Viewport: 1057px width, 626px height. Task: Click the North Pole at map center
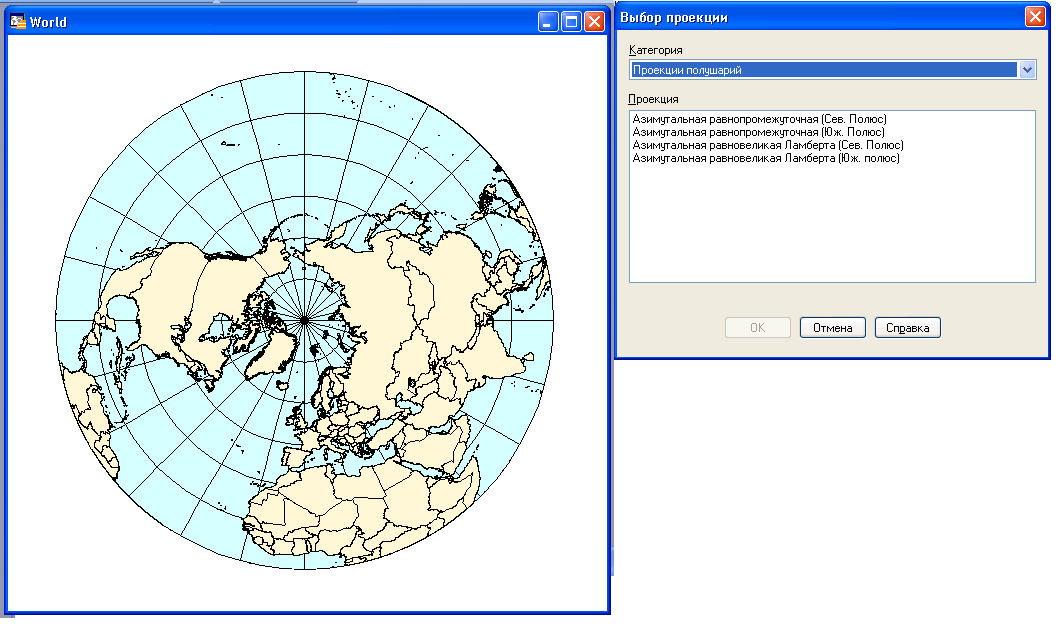pyautogui.click(x=303, y=319)
